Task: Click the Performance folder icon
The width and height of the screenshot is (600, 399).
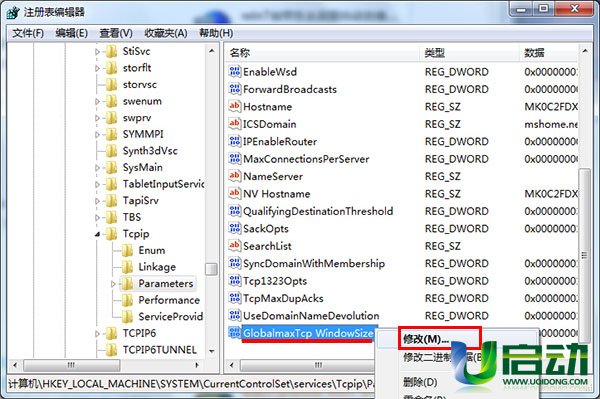Action: coord(127,300)
